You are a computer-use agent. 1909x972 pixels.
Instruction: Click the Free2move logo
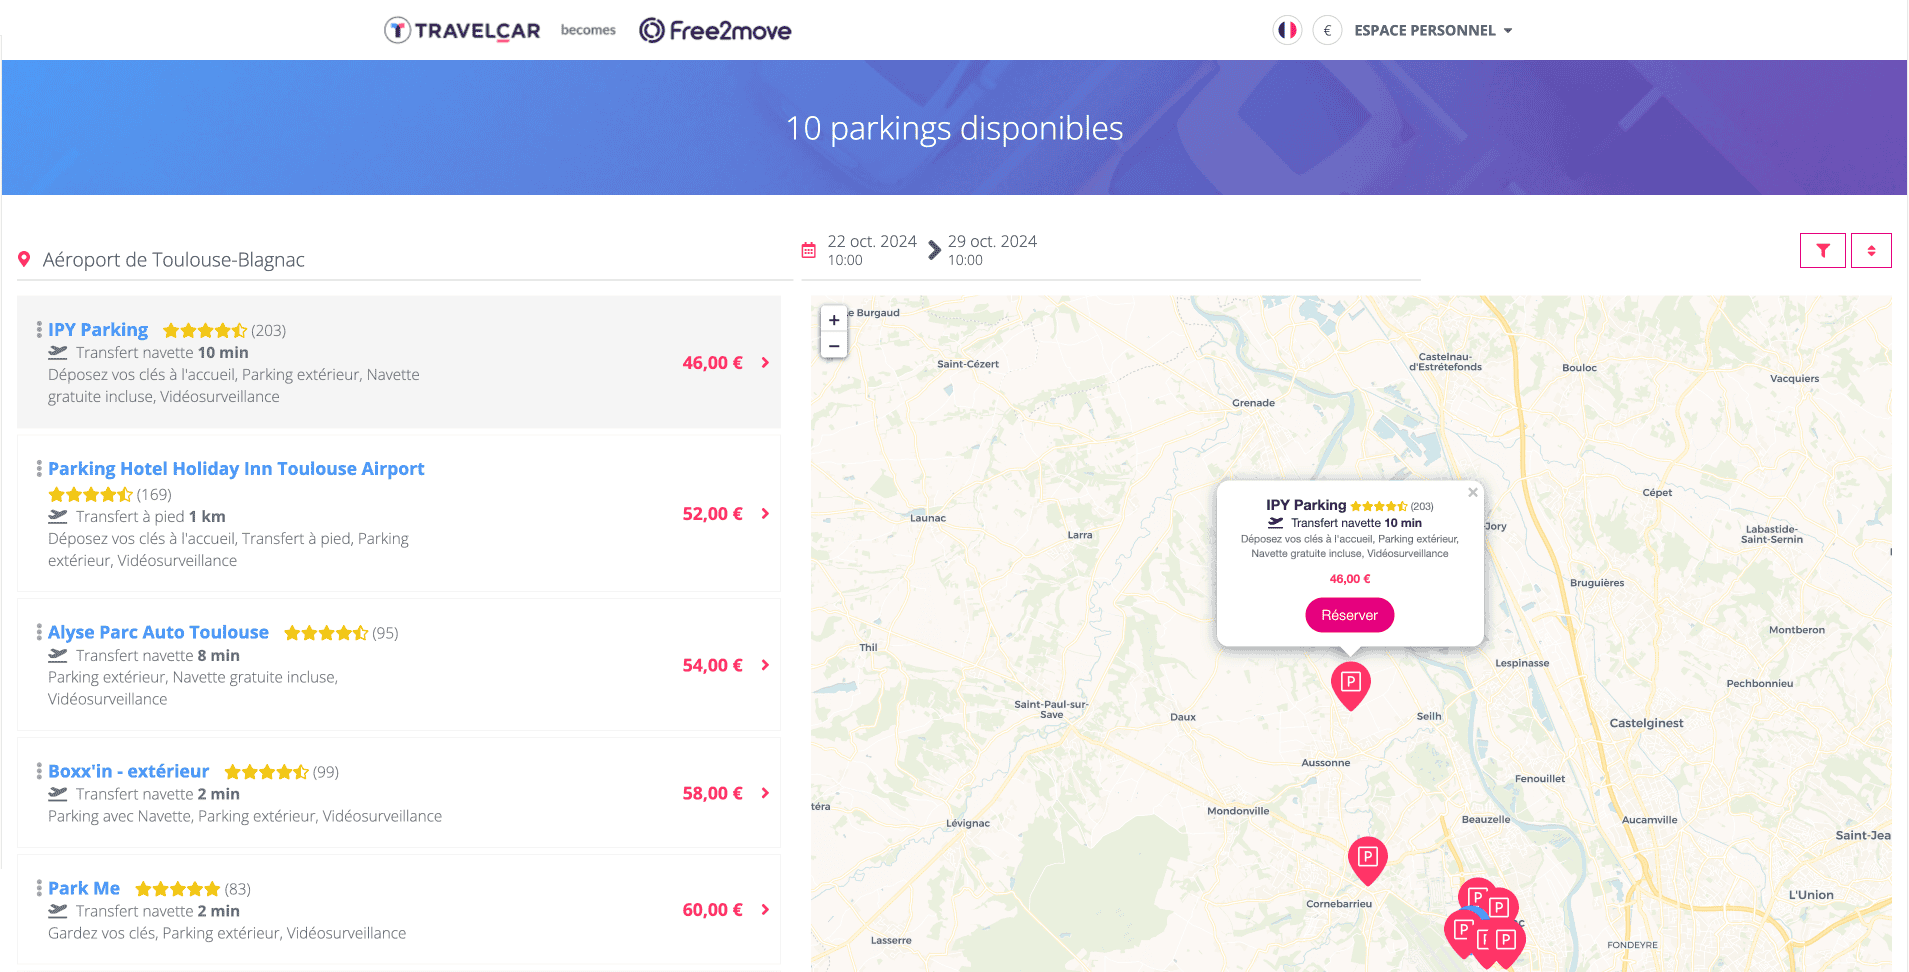click(715, 30)
